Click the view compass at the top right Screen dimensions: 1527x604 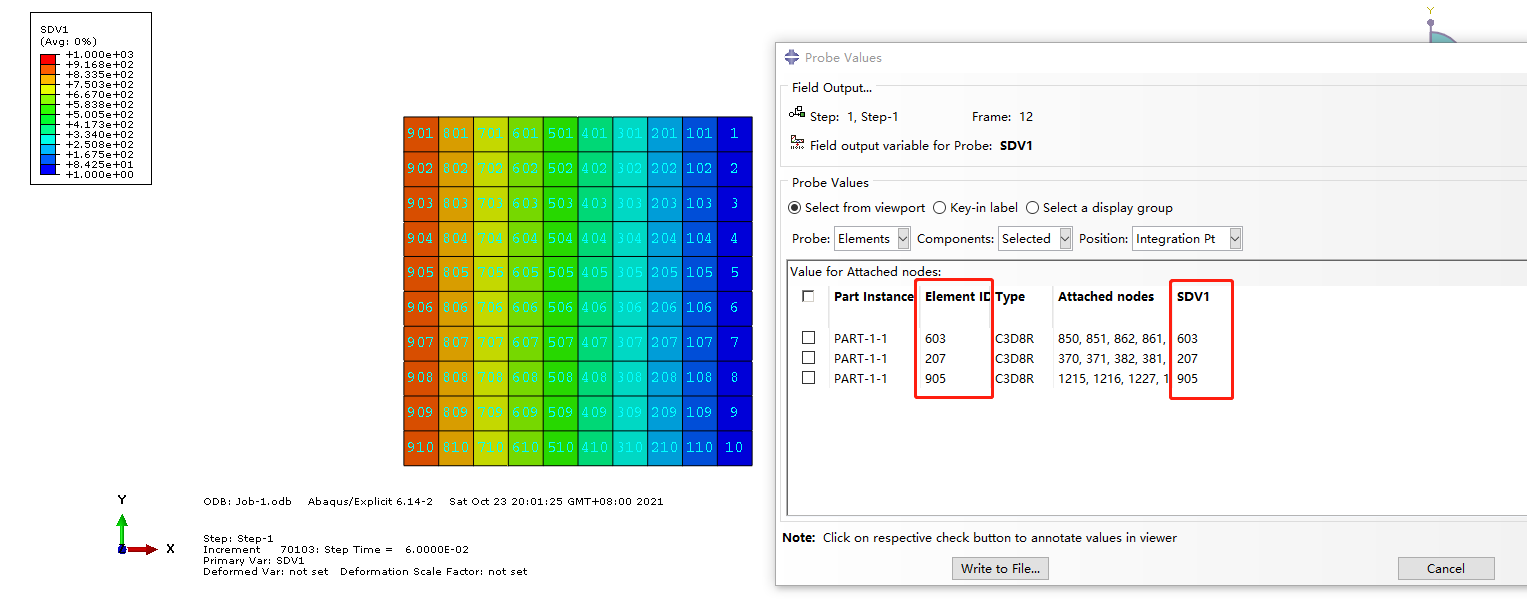coord(1441,25)
